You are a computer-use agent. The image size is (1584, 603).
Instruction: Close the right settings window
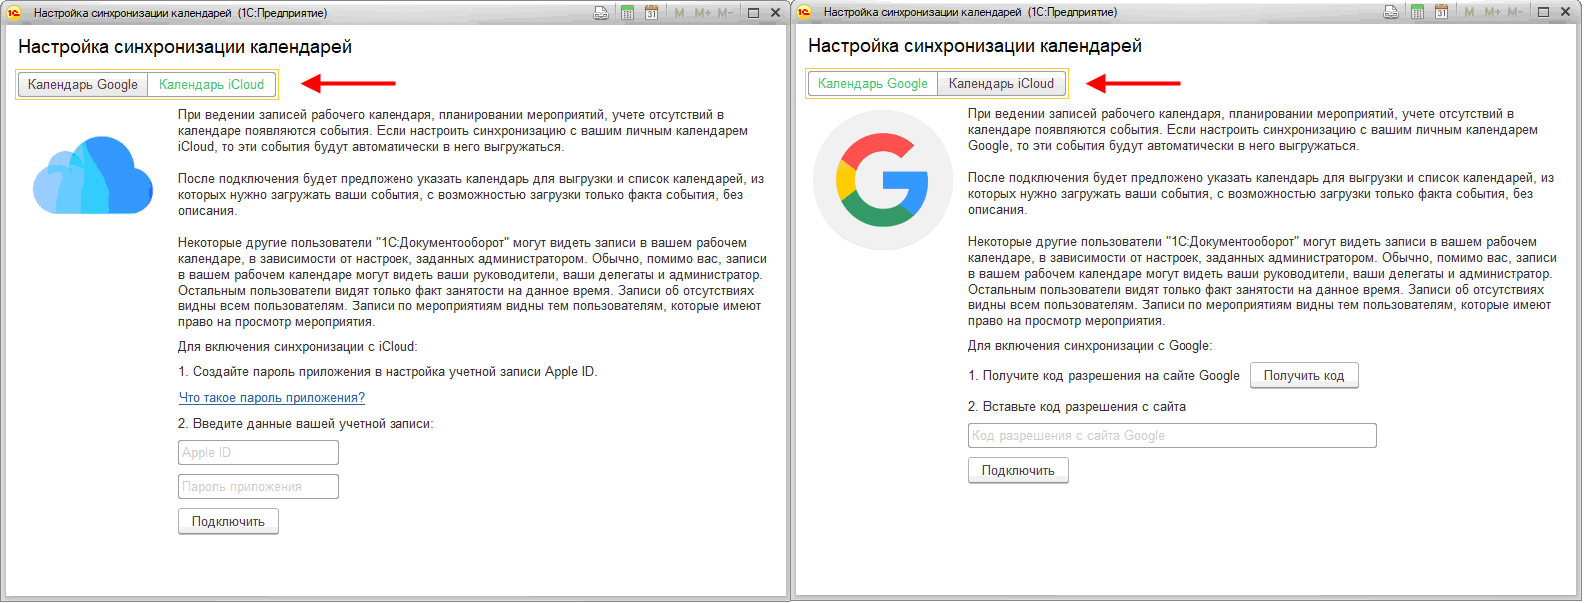[1565, 12]
